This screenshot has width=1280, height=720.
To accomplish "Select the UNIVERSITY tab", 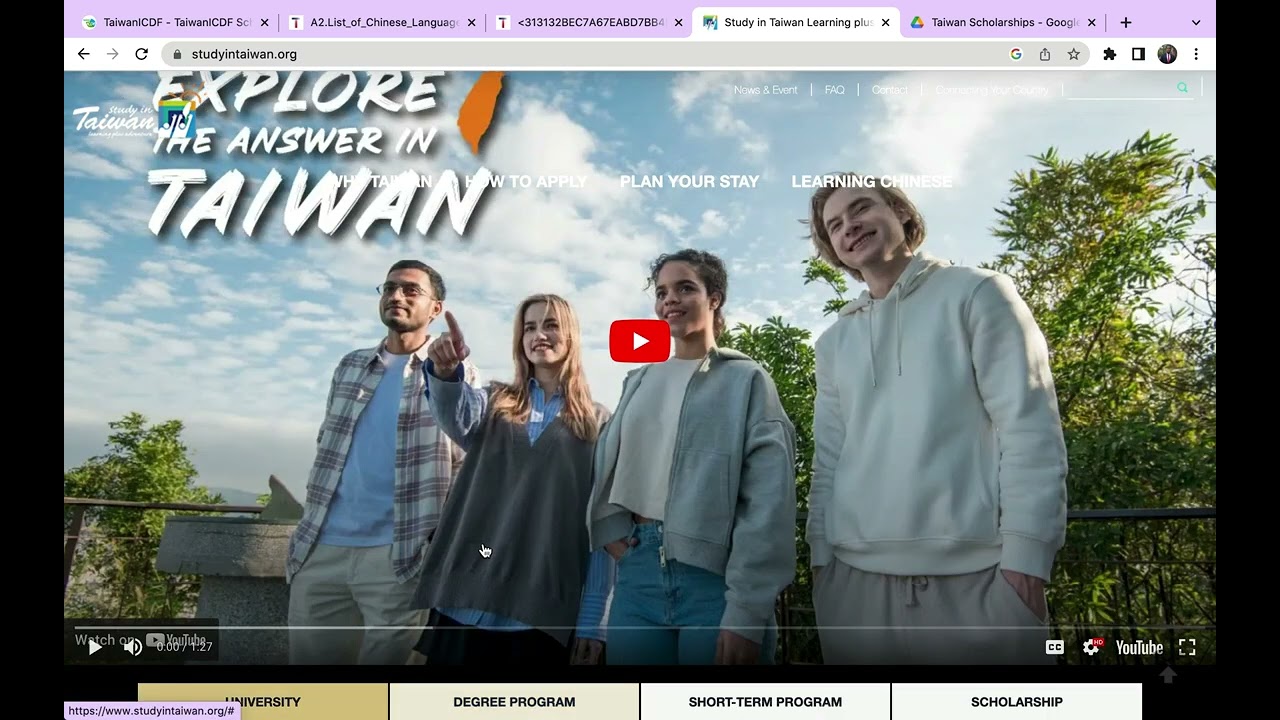I will click(263, 702).
